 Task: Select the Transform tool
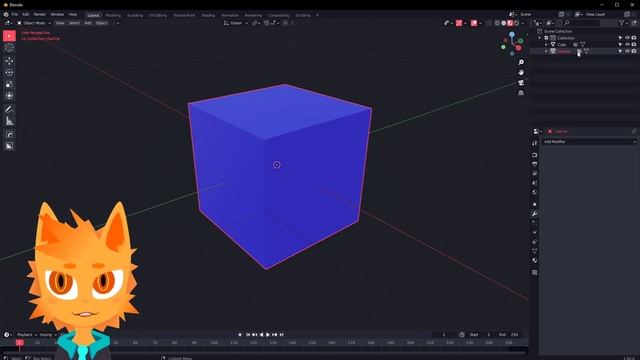click(x=9, y=96)
